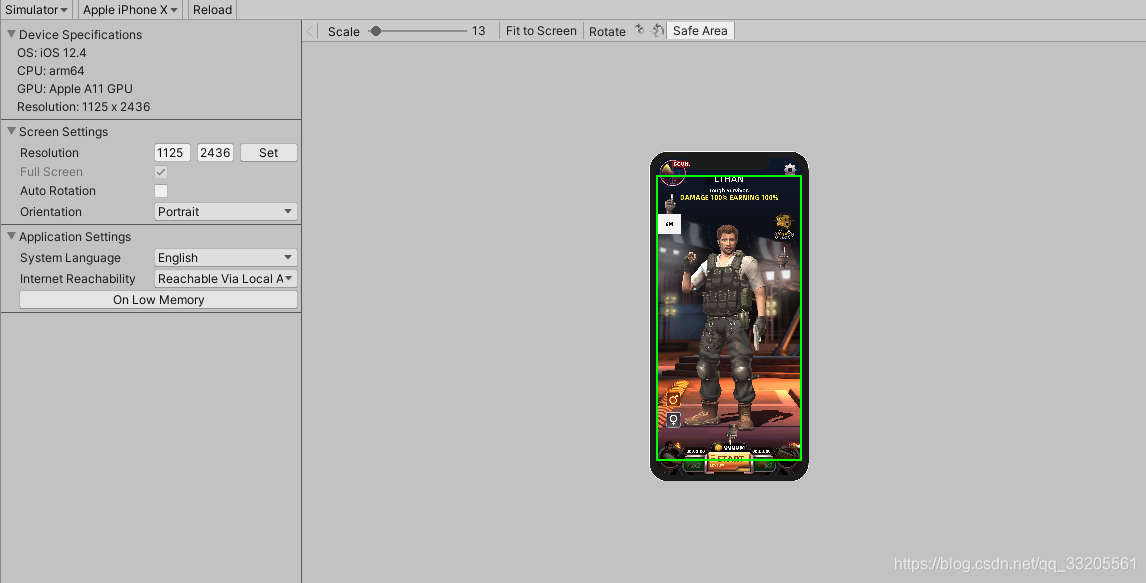1146x583 pixels.
Task: Click the Scale value 13
Action: point(479,31)
